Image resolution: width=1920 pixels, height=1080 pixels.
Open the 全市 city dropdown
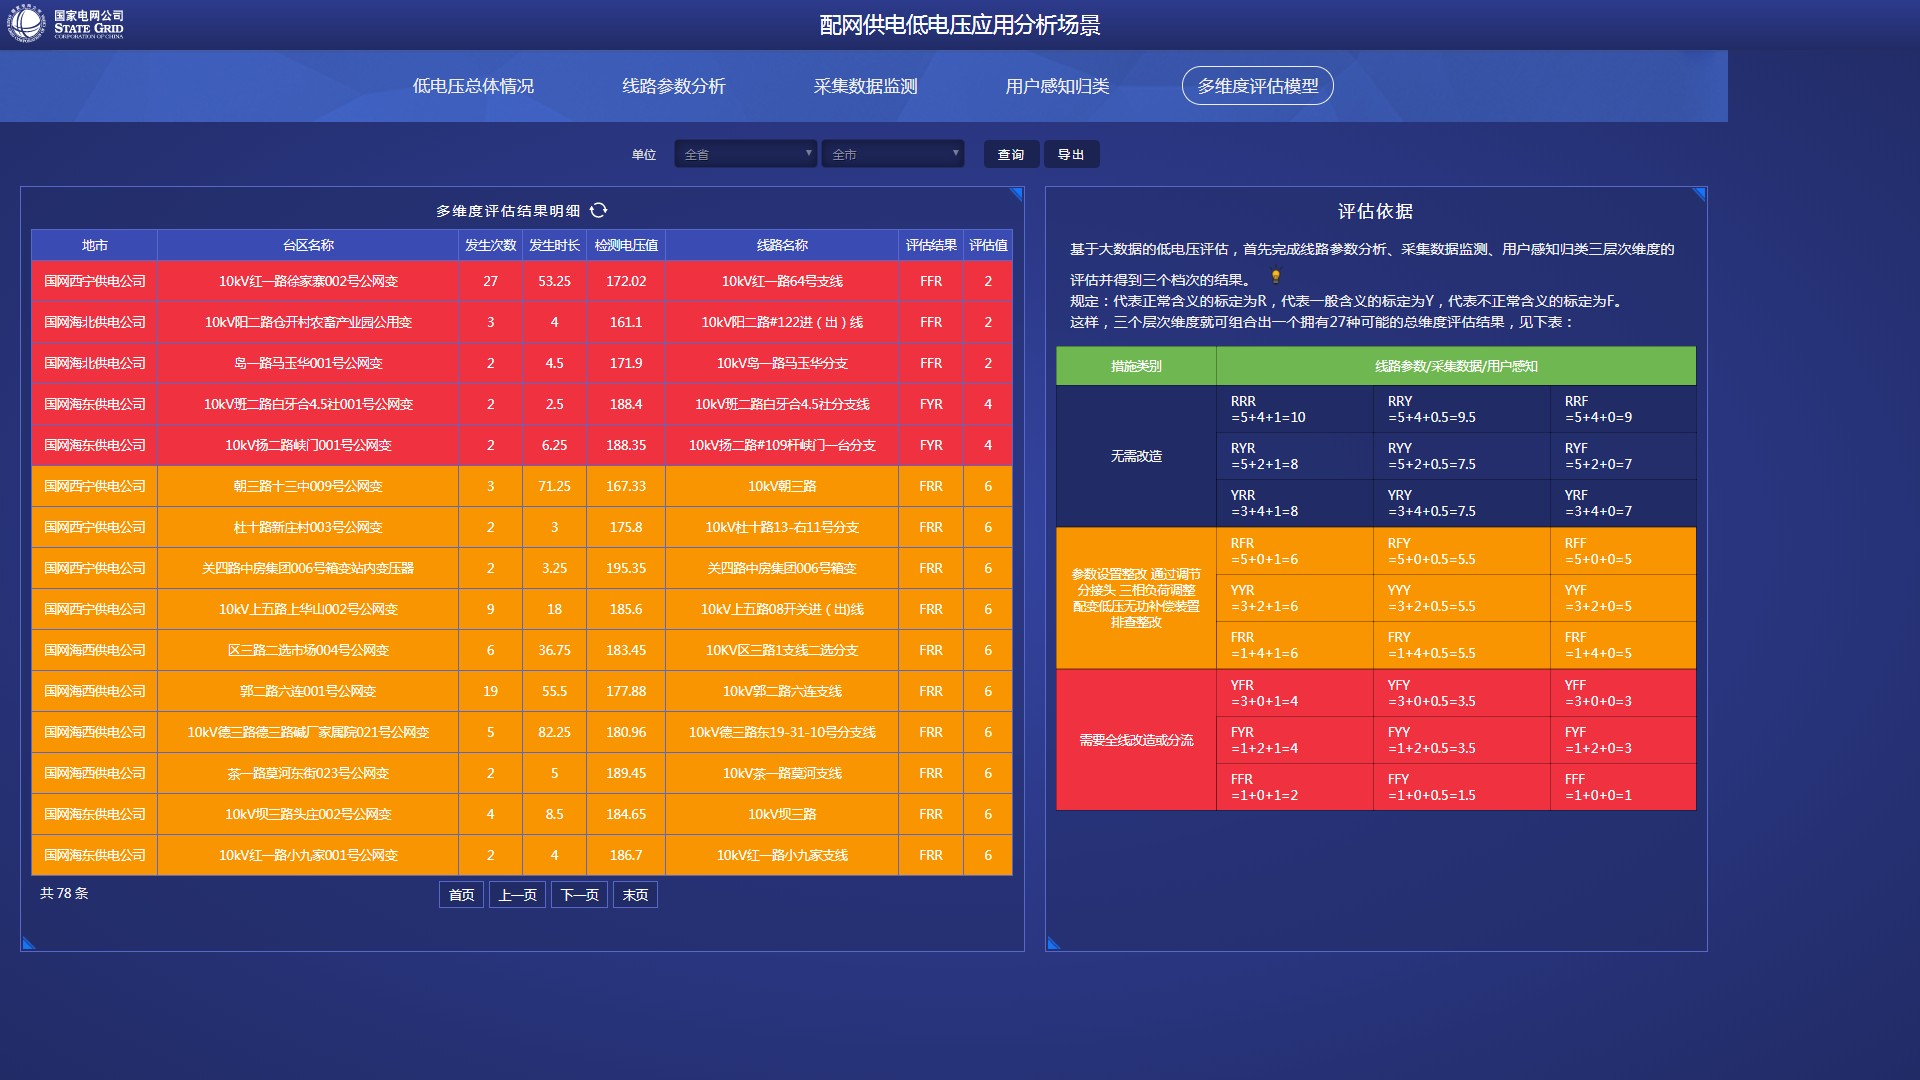coord(892,154)
